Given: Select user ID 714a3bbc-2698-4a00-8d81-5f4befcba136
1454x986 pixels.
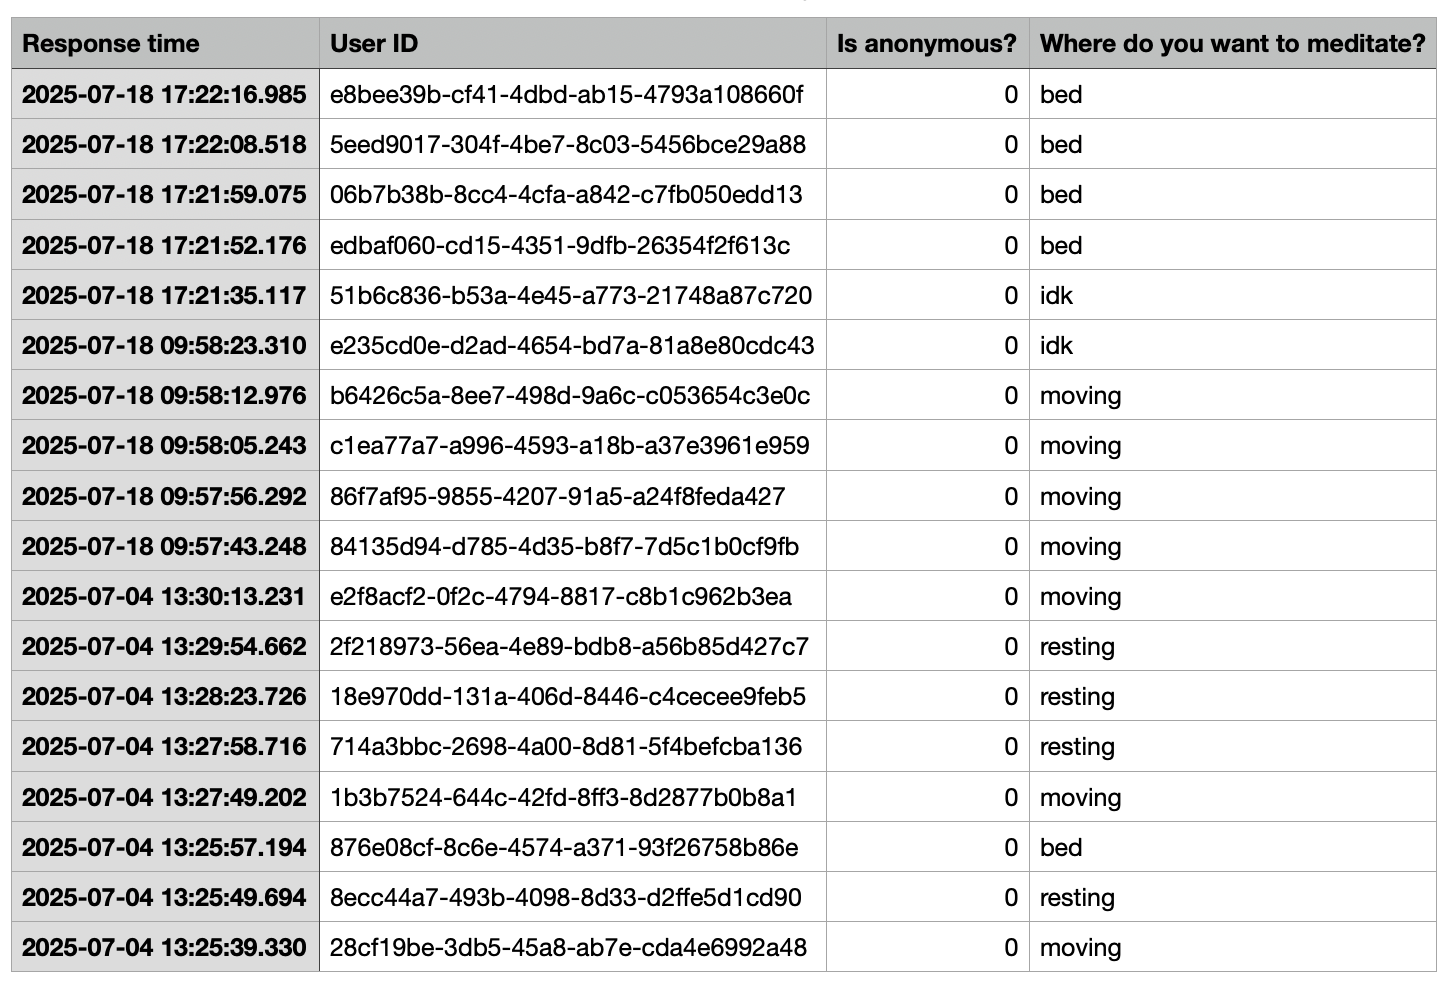Looking at the screenshot, I should point(573,746).
